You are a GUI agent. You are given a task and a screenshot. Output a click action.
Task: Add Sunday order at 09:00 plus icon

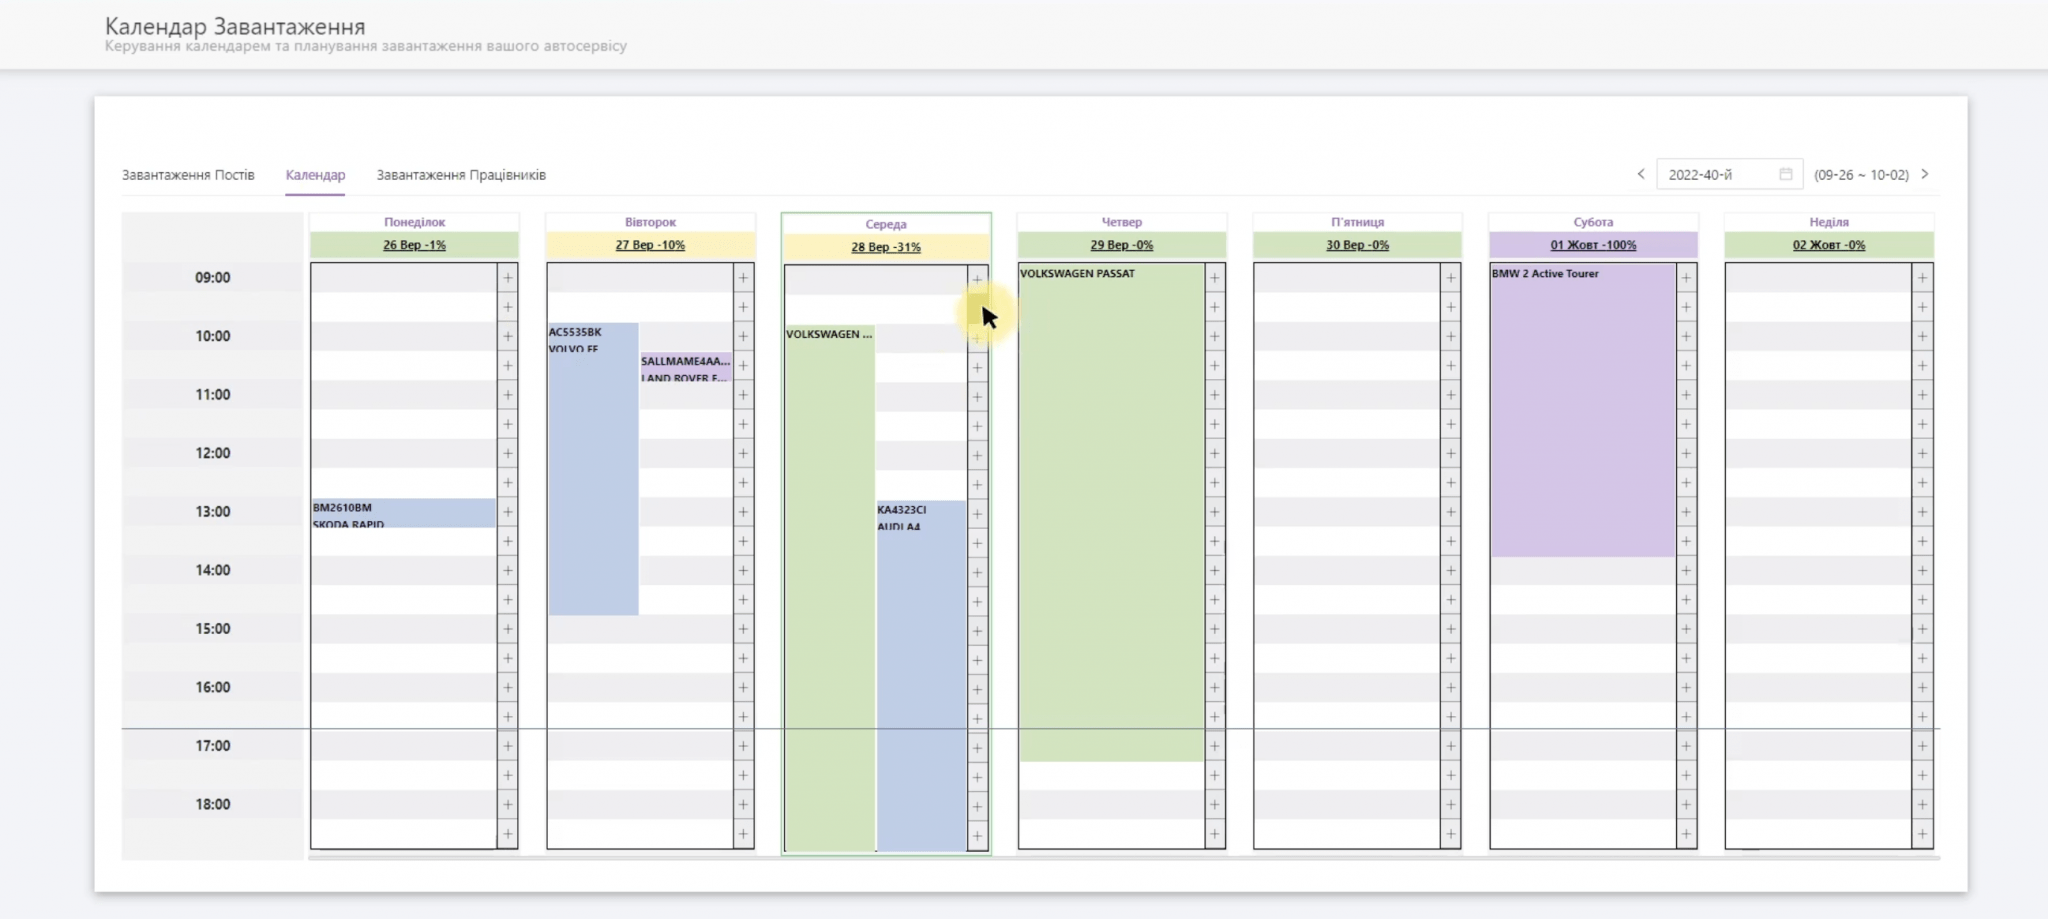point(1923,278)
